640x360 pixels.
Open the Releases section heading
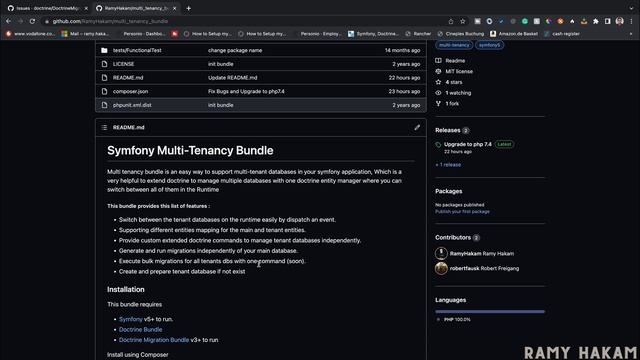pyautogui.click(x=448, y=130)
